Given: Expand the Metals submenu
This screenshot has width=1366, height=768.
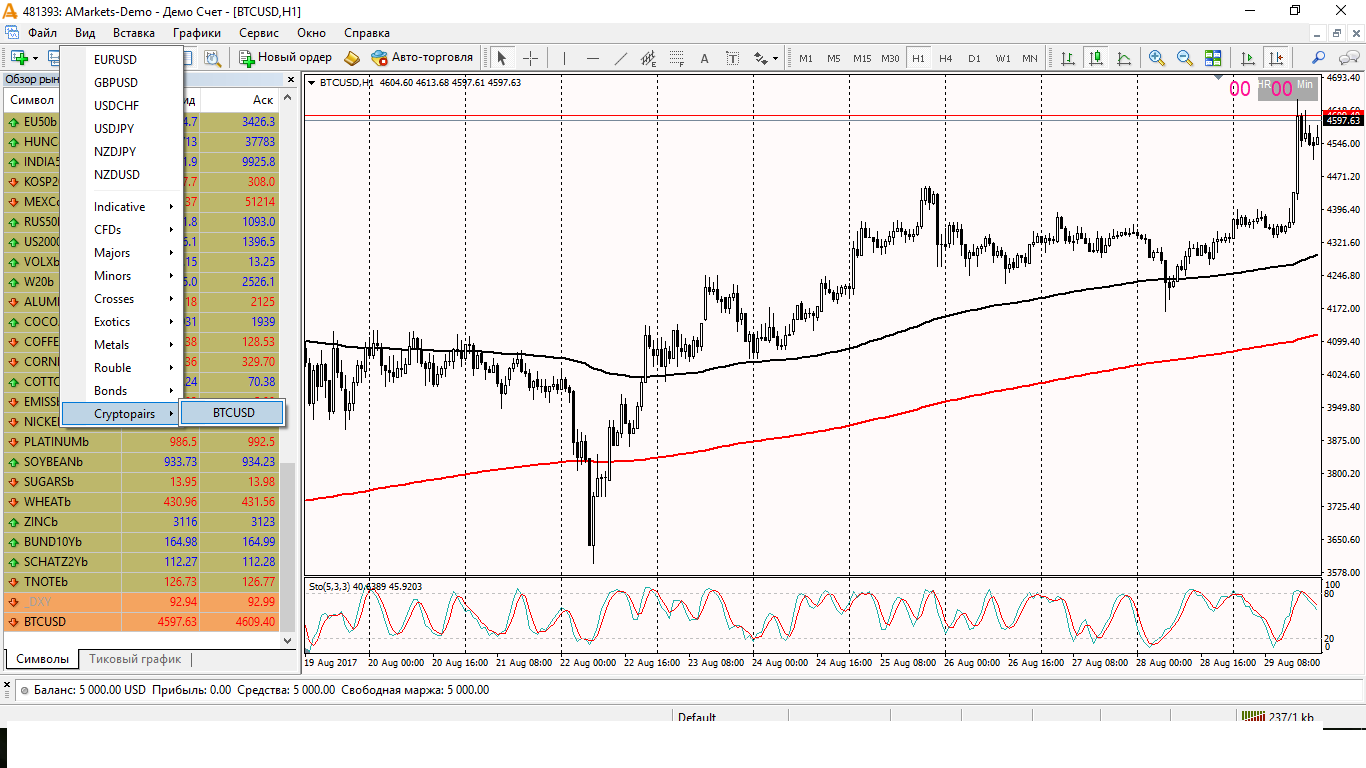Looking at the screenshot, I should point(122,345).
